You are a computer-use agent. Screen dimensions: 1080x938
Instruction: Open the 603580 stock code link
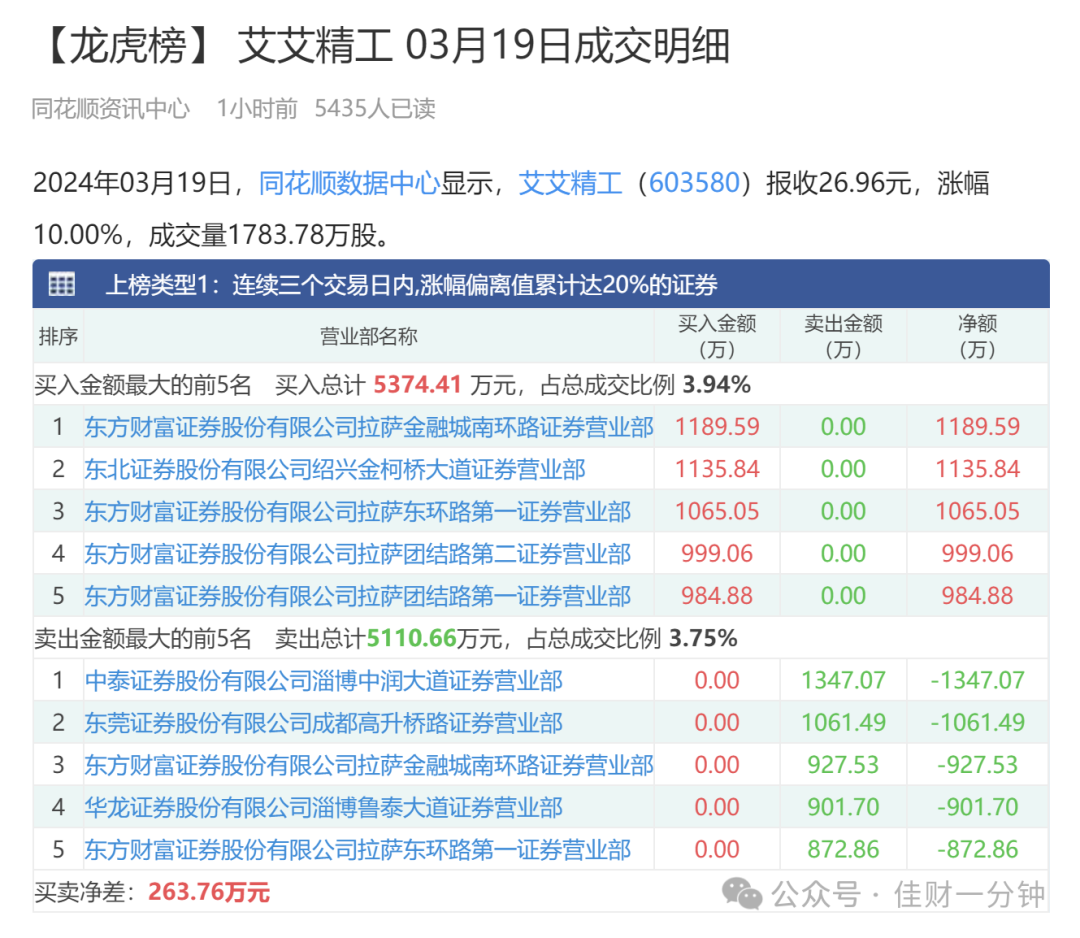[x=694, y=183]
